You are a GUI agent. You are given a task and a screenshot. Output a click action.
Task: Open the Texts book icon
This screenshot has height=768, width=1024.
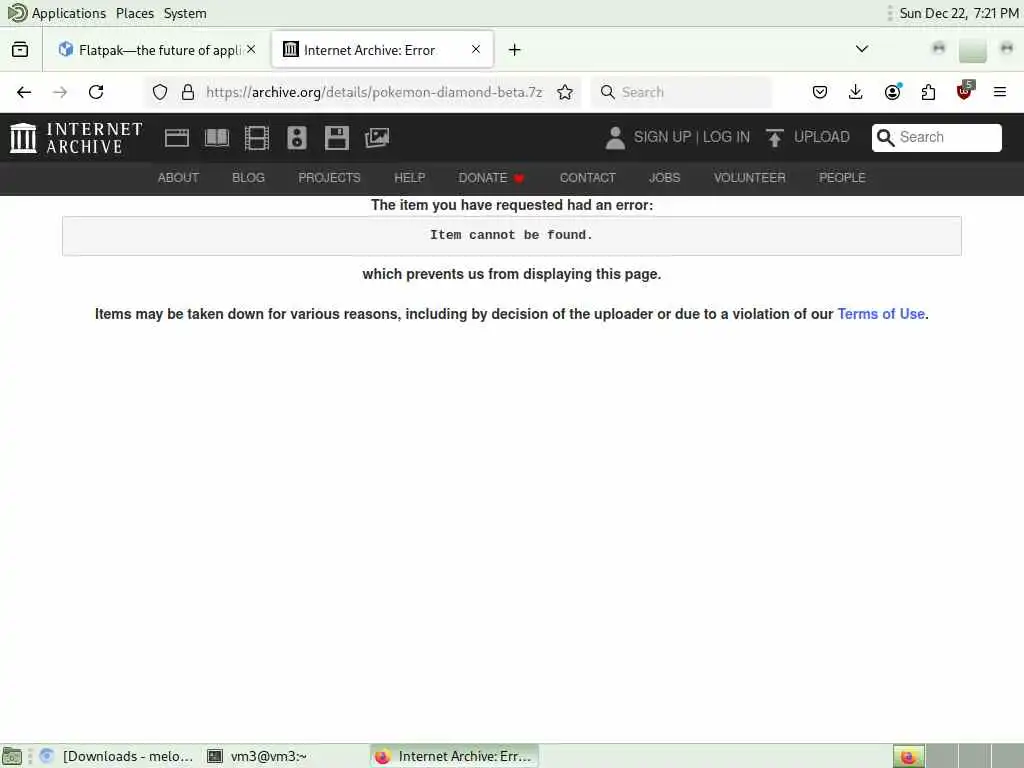tap(217, 138)
